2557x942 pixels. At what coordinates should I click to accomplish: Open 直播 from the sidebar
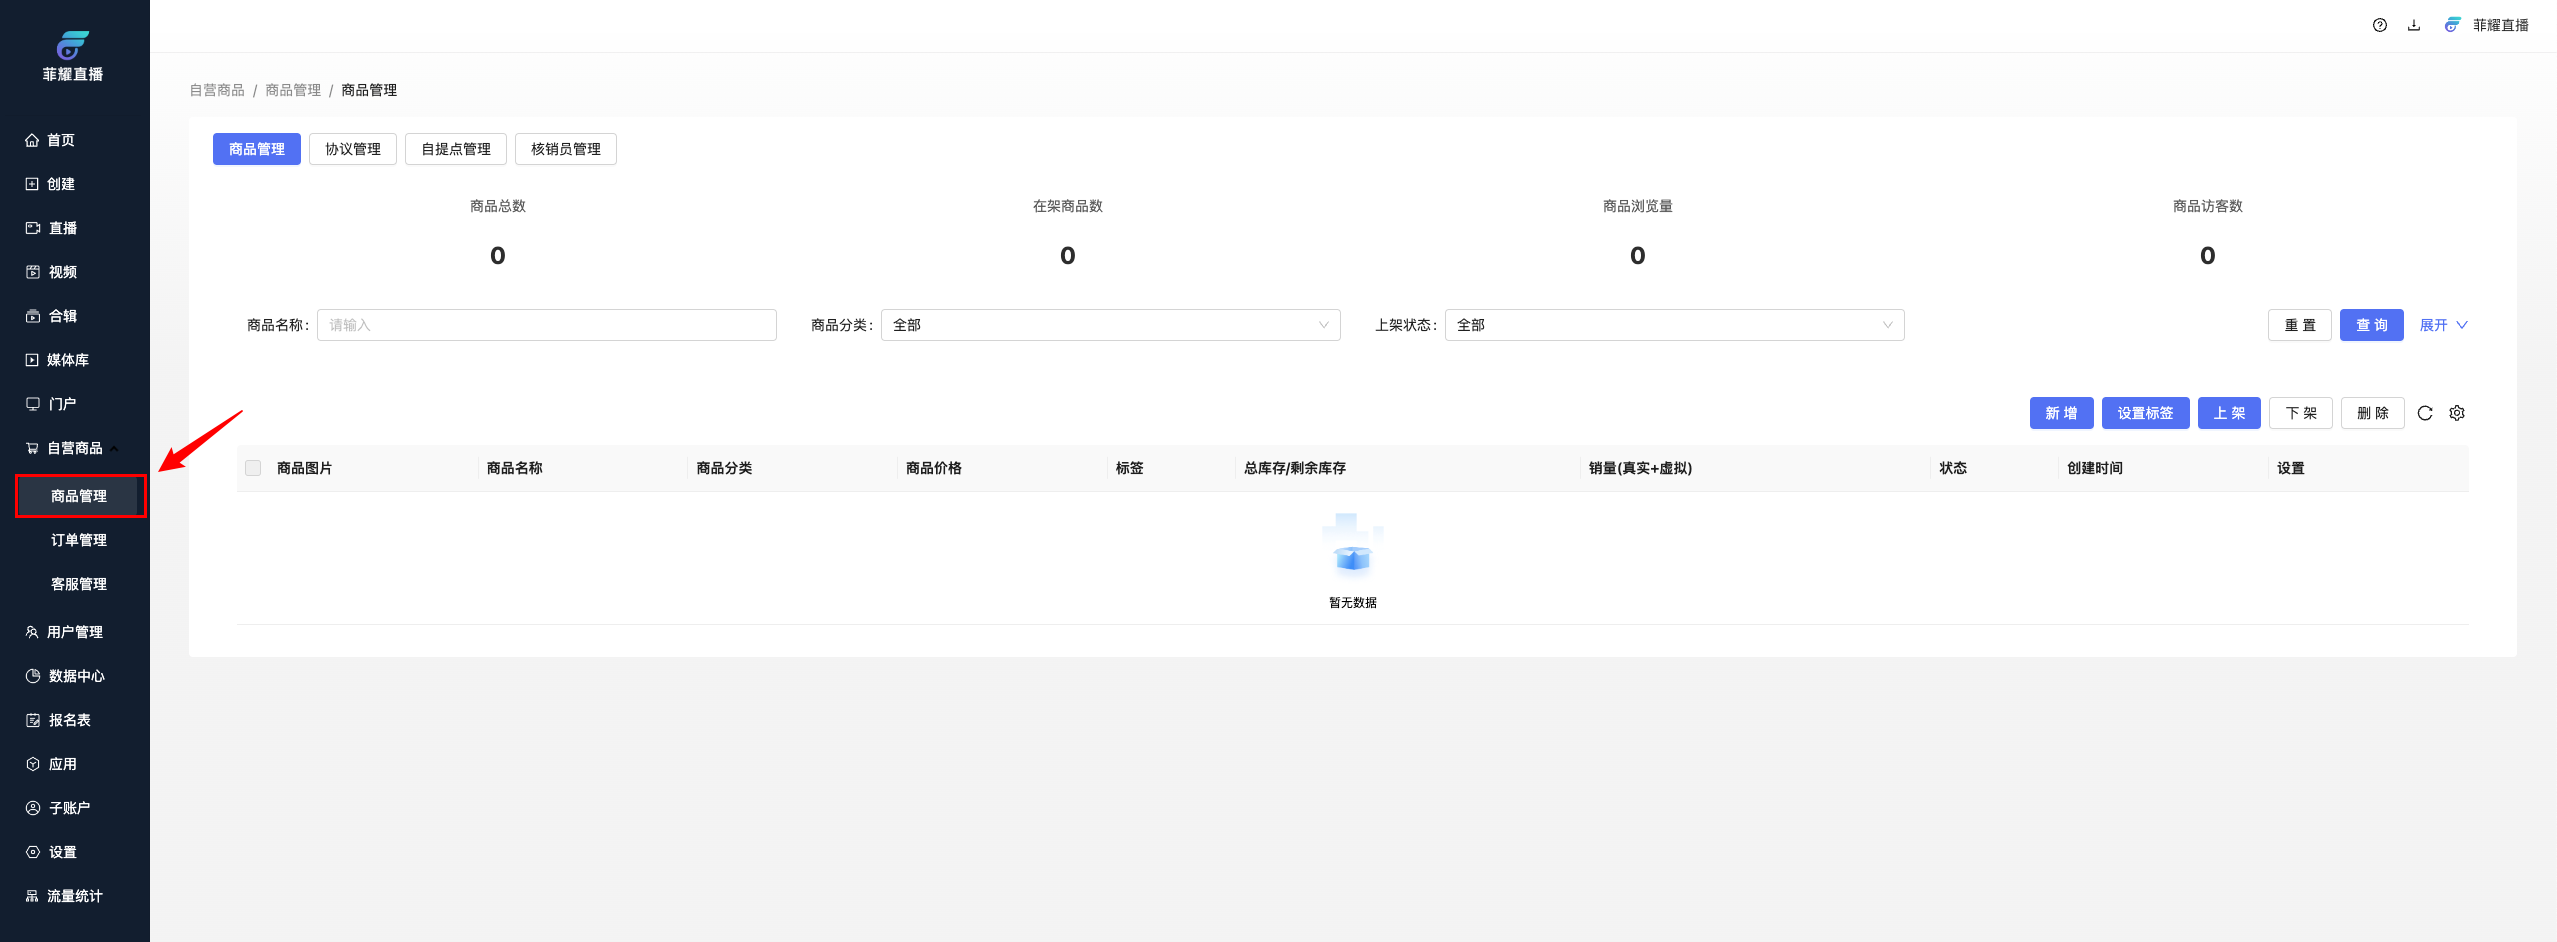[62, 228]
